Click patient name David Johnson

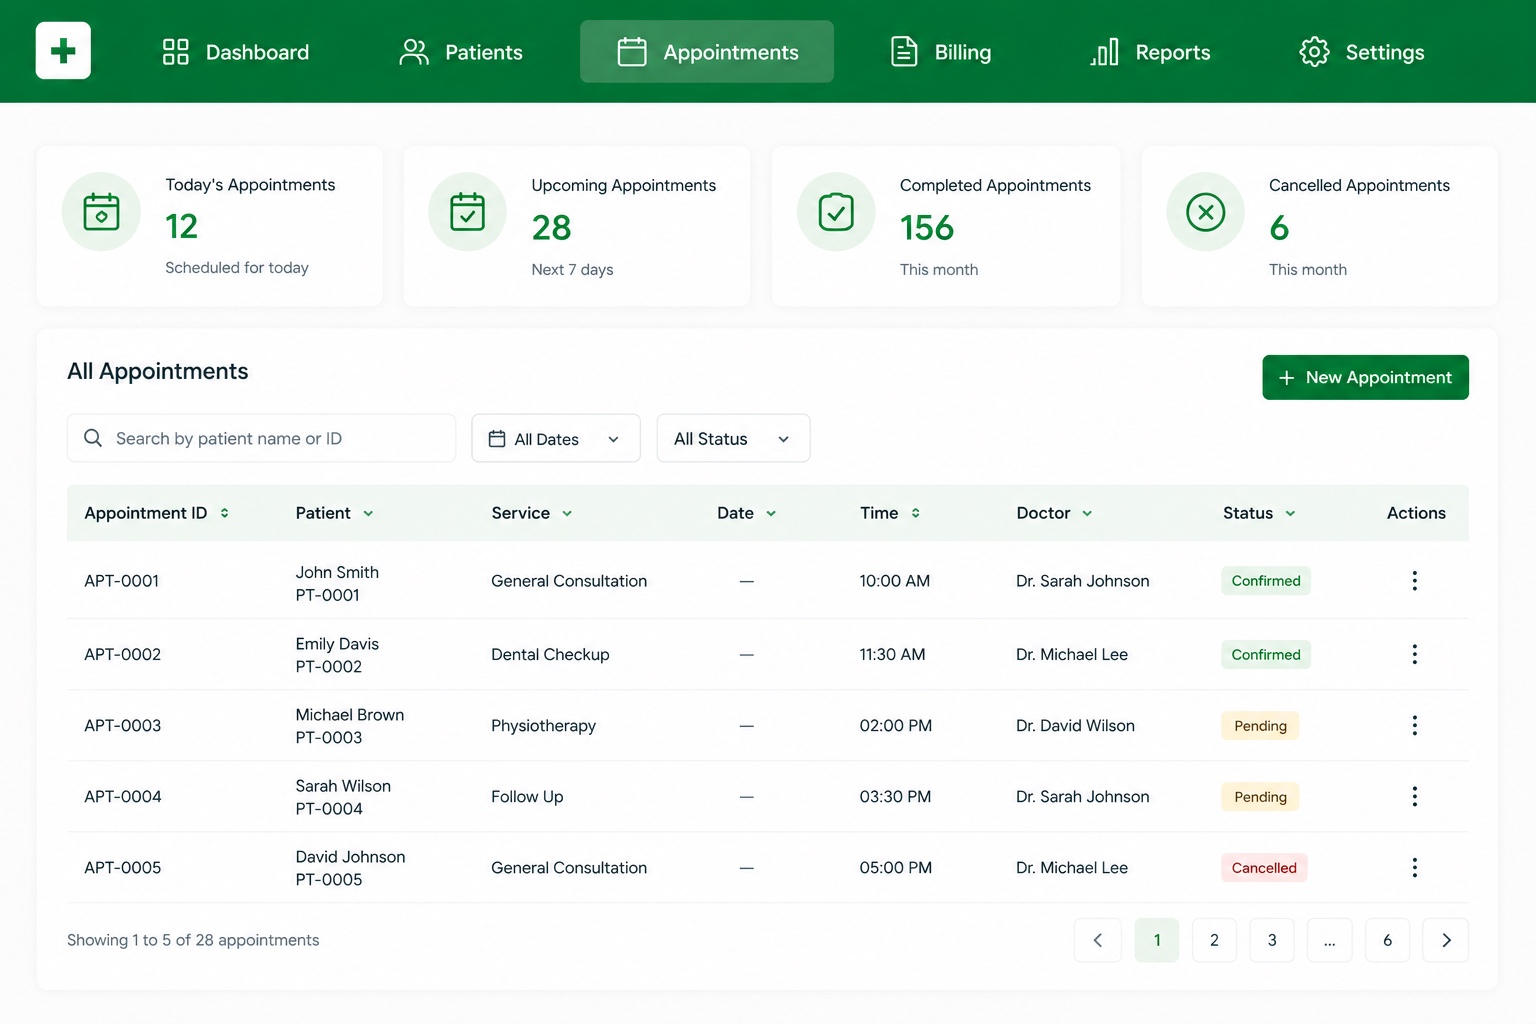350,857
